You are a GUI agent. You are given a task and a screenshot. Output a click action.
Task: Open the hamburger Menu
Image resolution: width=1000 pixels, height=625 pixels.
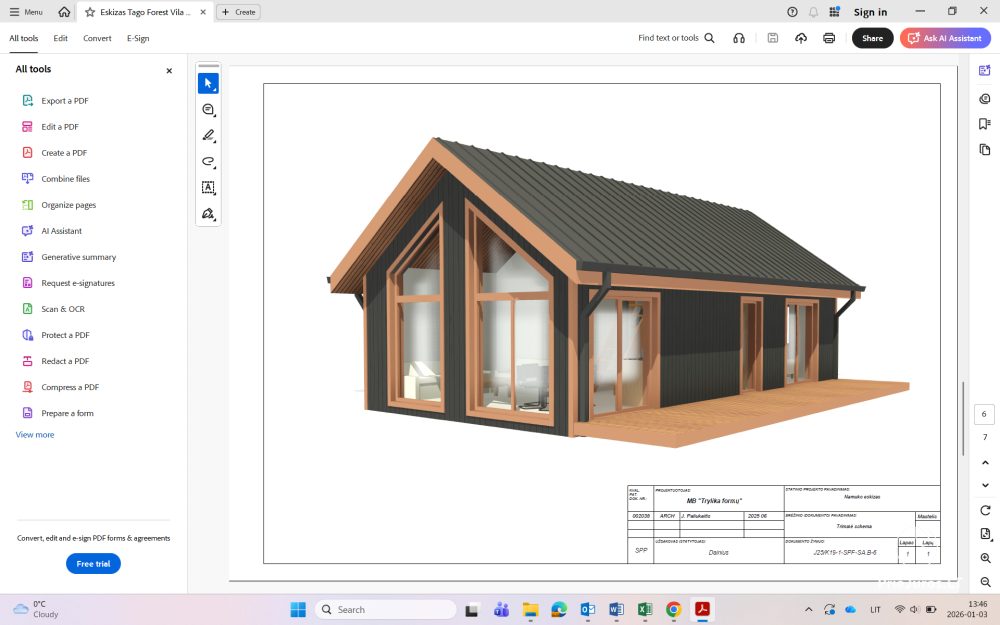[x=26, y=12]
